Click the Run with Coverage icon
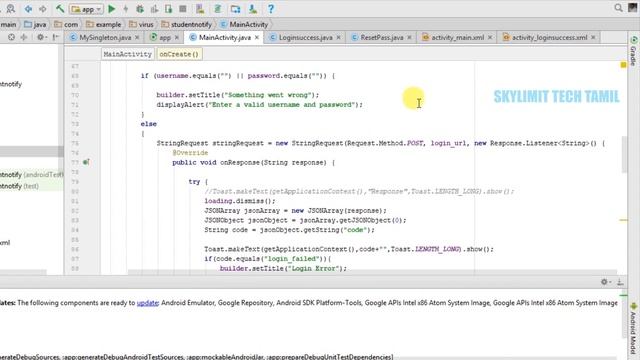 (x=154, y=9)
